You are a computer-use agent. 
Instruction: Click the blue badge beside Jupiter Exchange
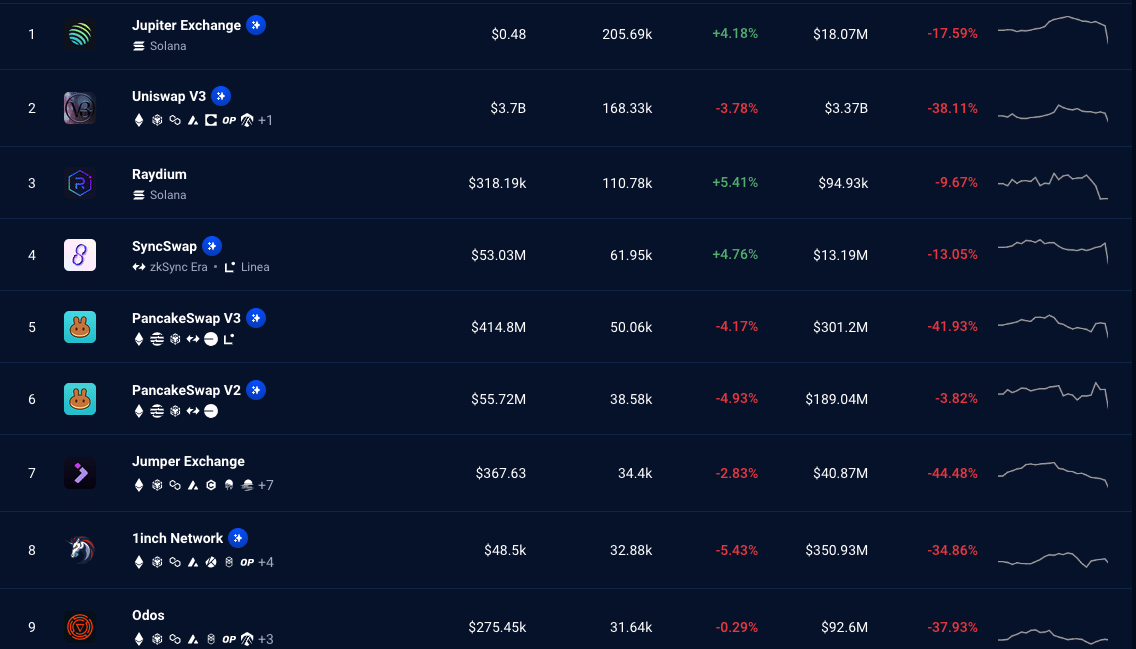click(x=257, y=25)
